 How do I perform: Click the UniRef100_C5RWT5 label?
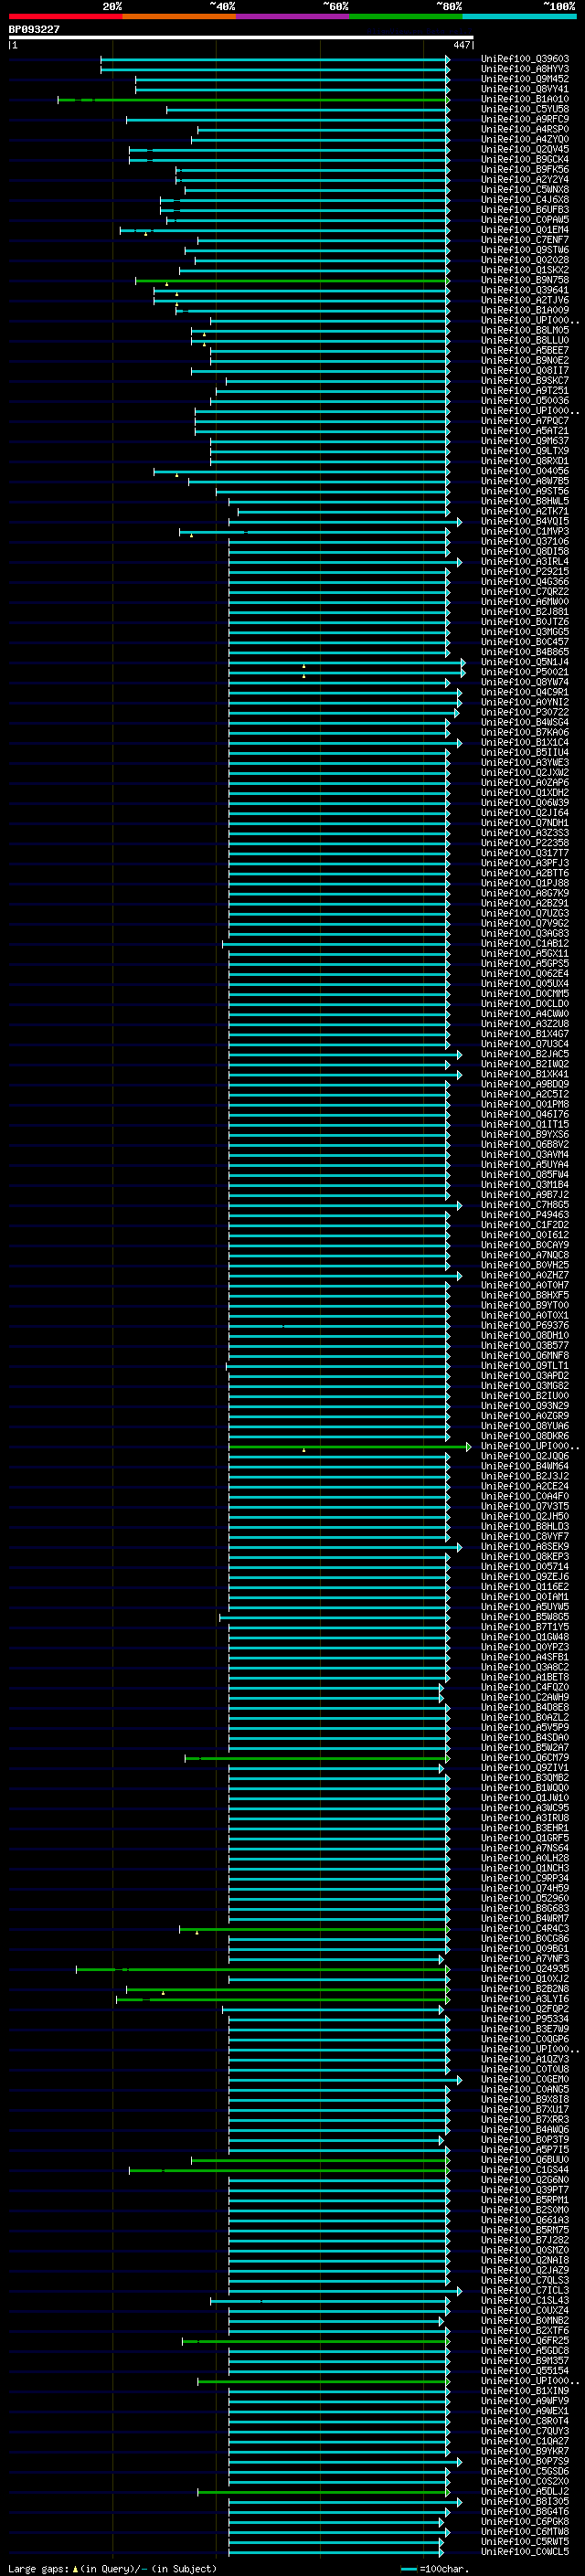click(x=524, y=2541)
